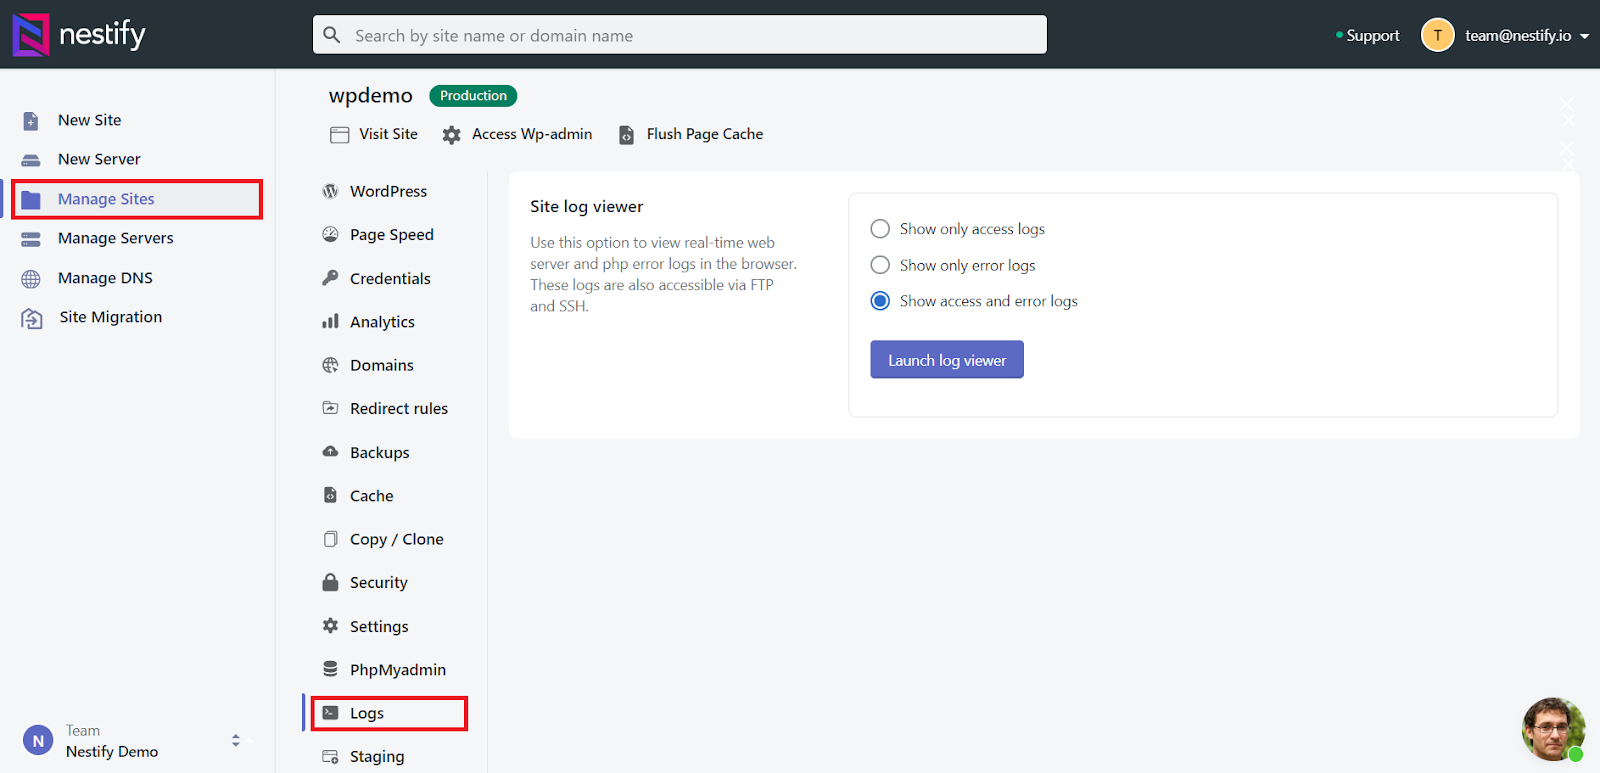Open the Staging section

377,757
